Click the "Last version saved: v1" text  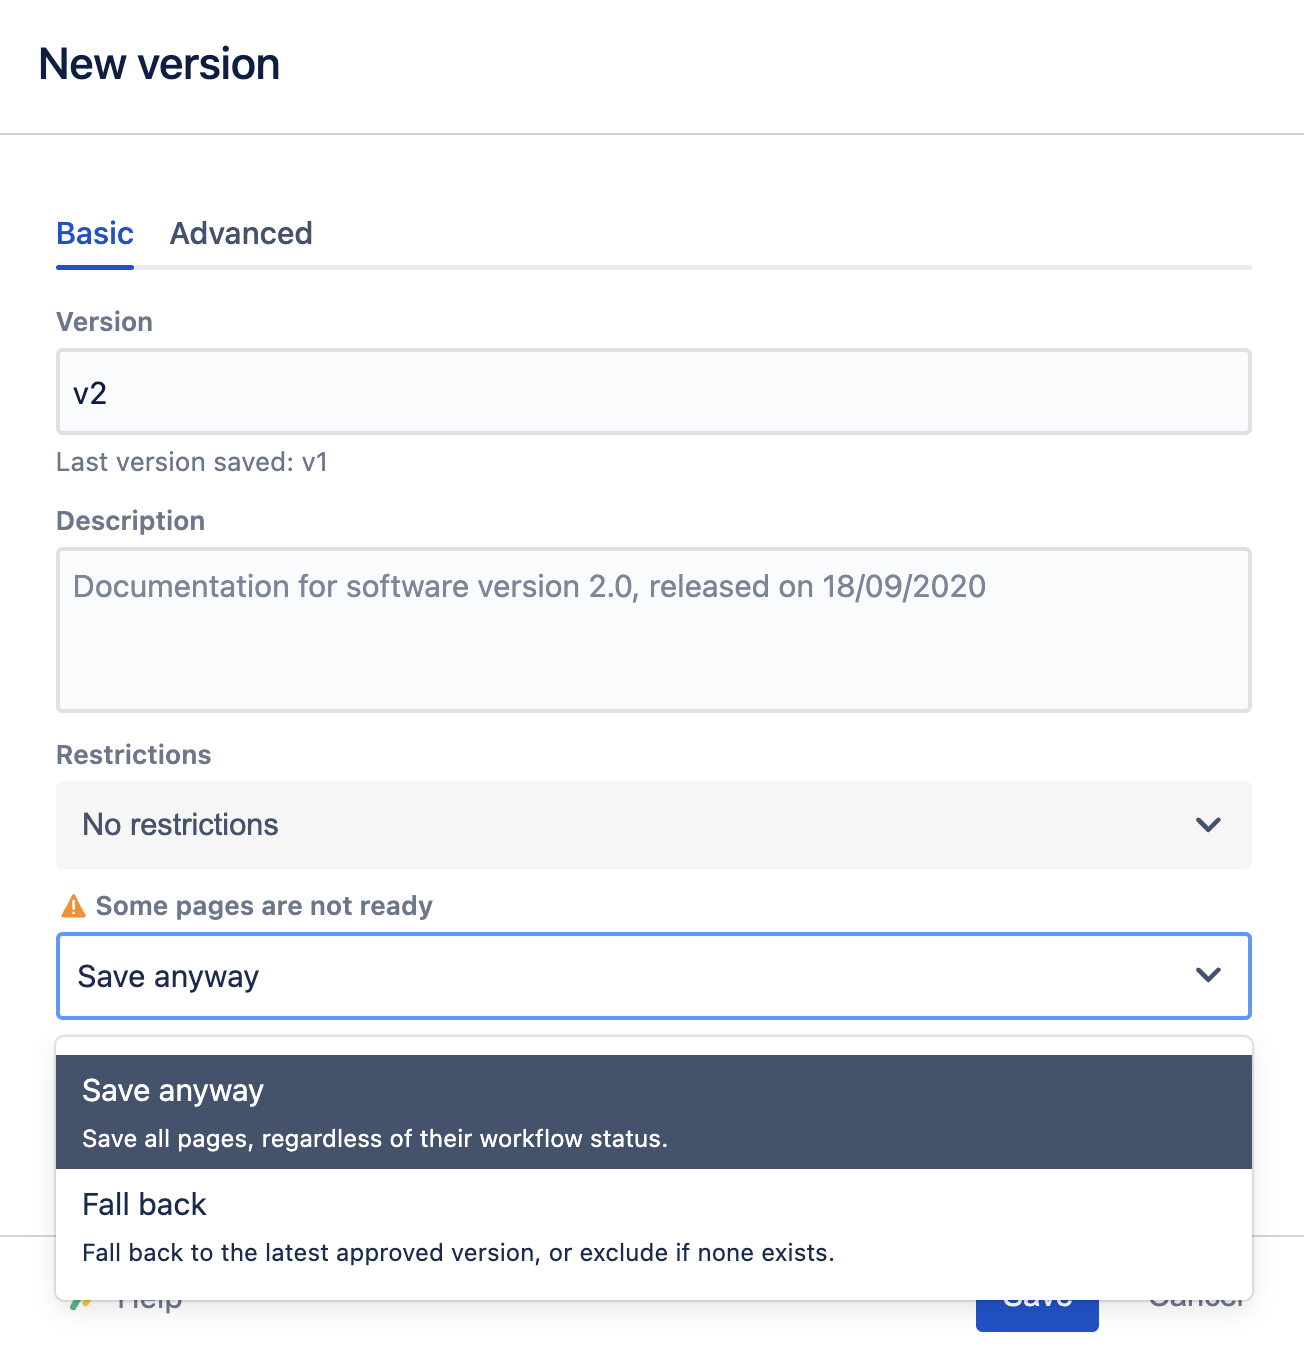[192, 462]
